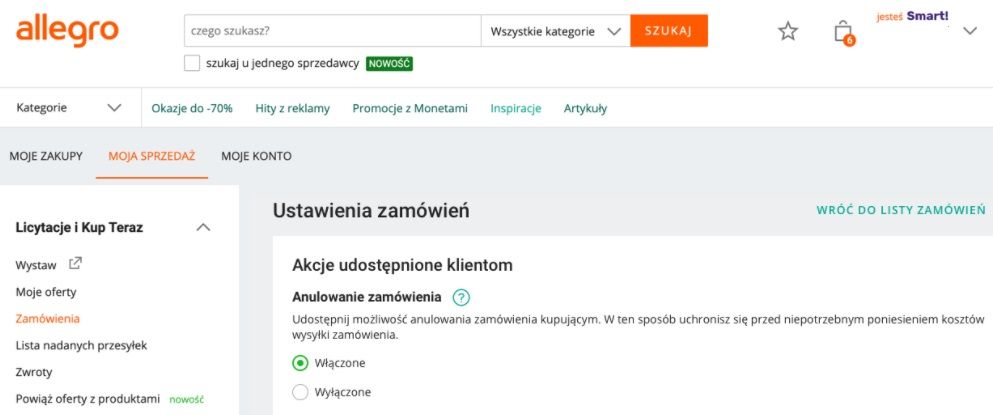This screenshot has width=993, height=415.
Task: Click the Allegro logo
Action: (67, 31)
